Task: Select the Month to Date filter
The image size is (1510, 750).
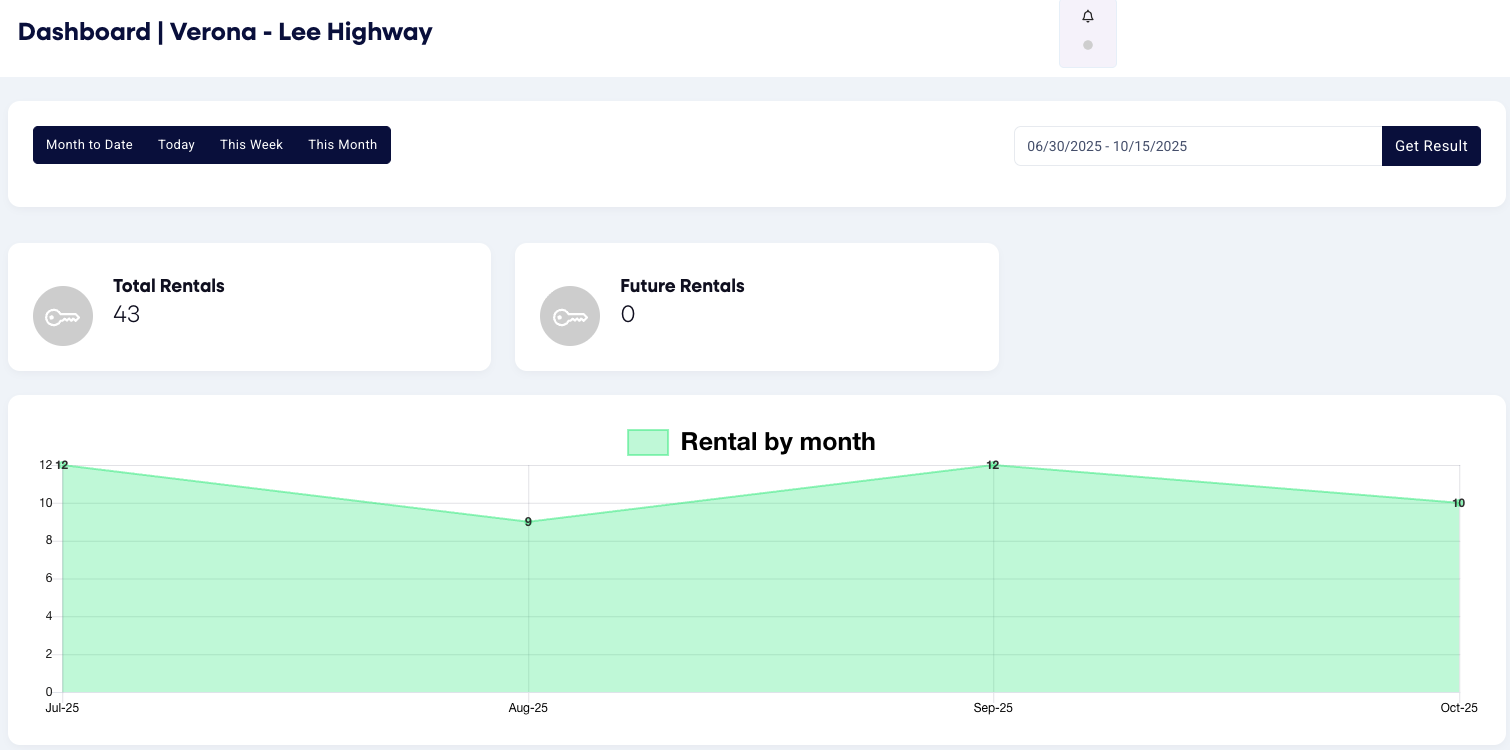Action: 89,145
